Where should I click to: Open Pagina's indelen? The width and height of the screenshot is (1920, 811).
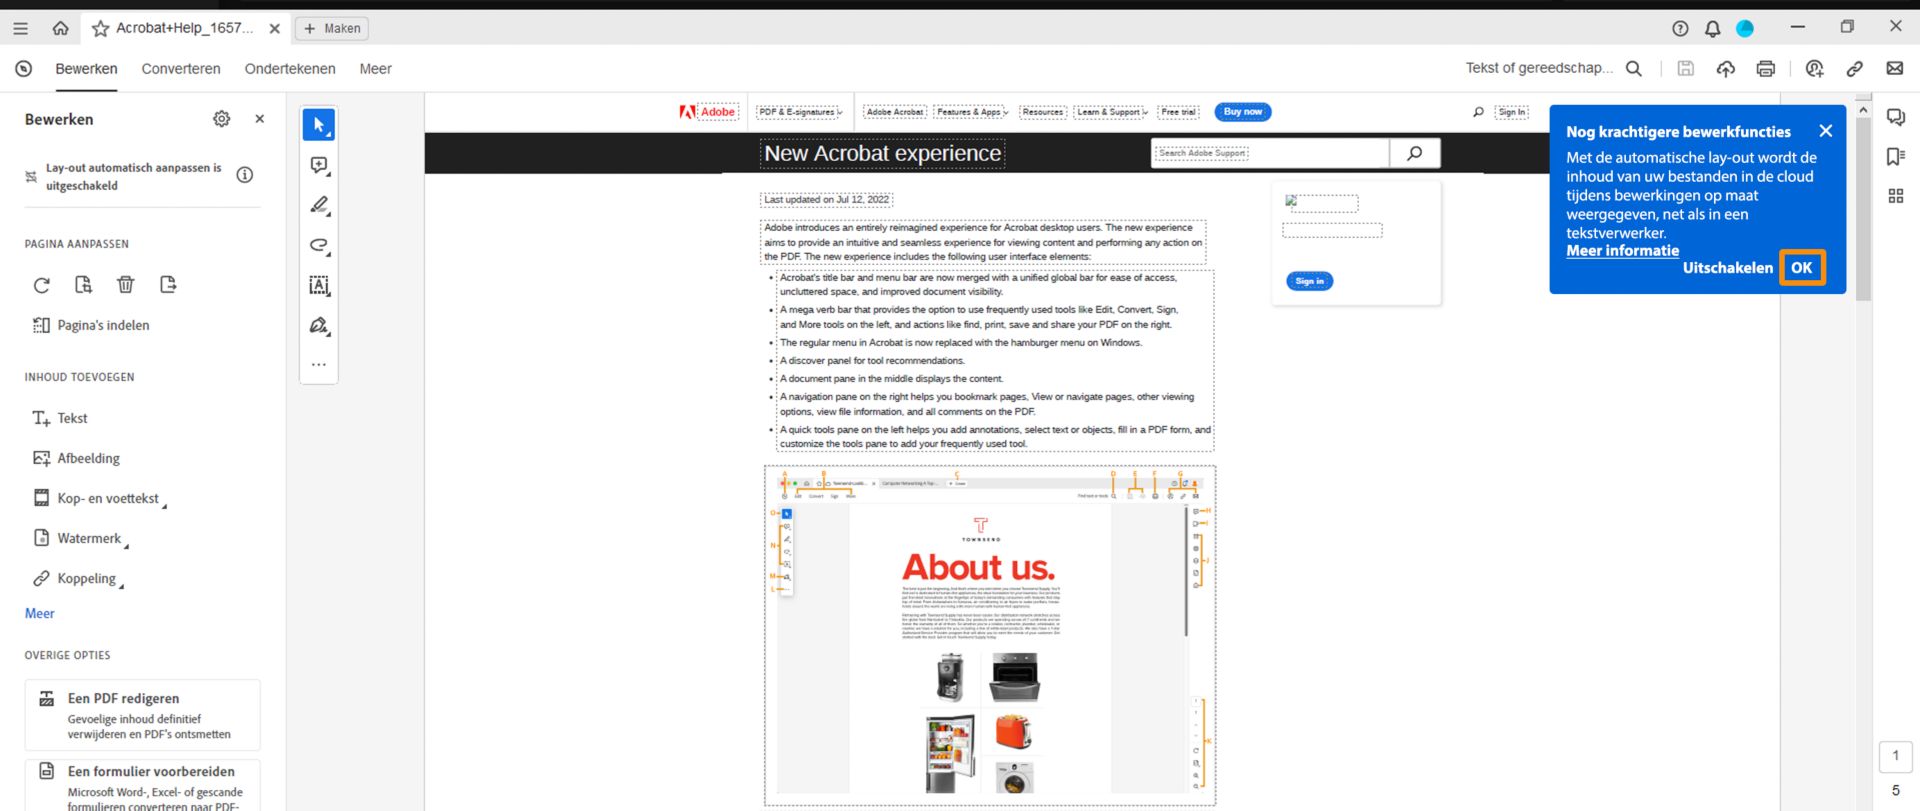coord(91,325)
